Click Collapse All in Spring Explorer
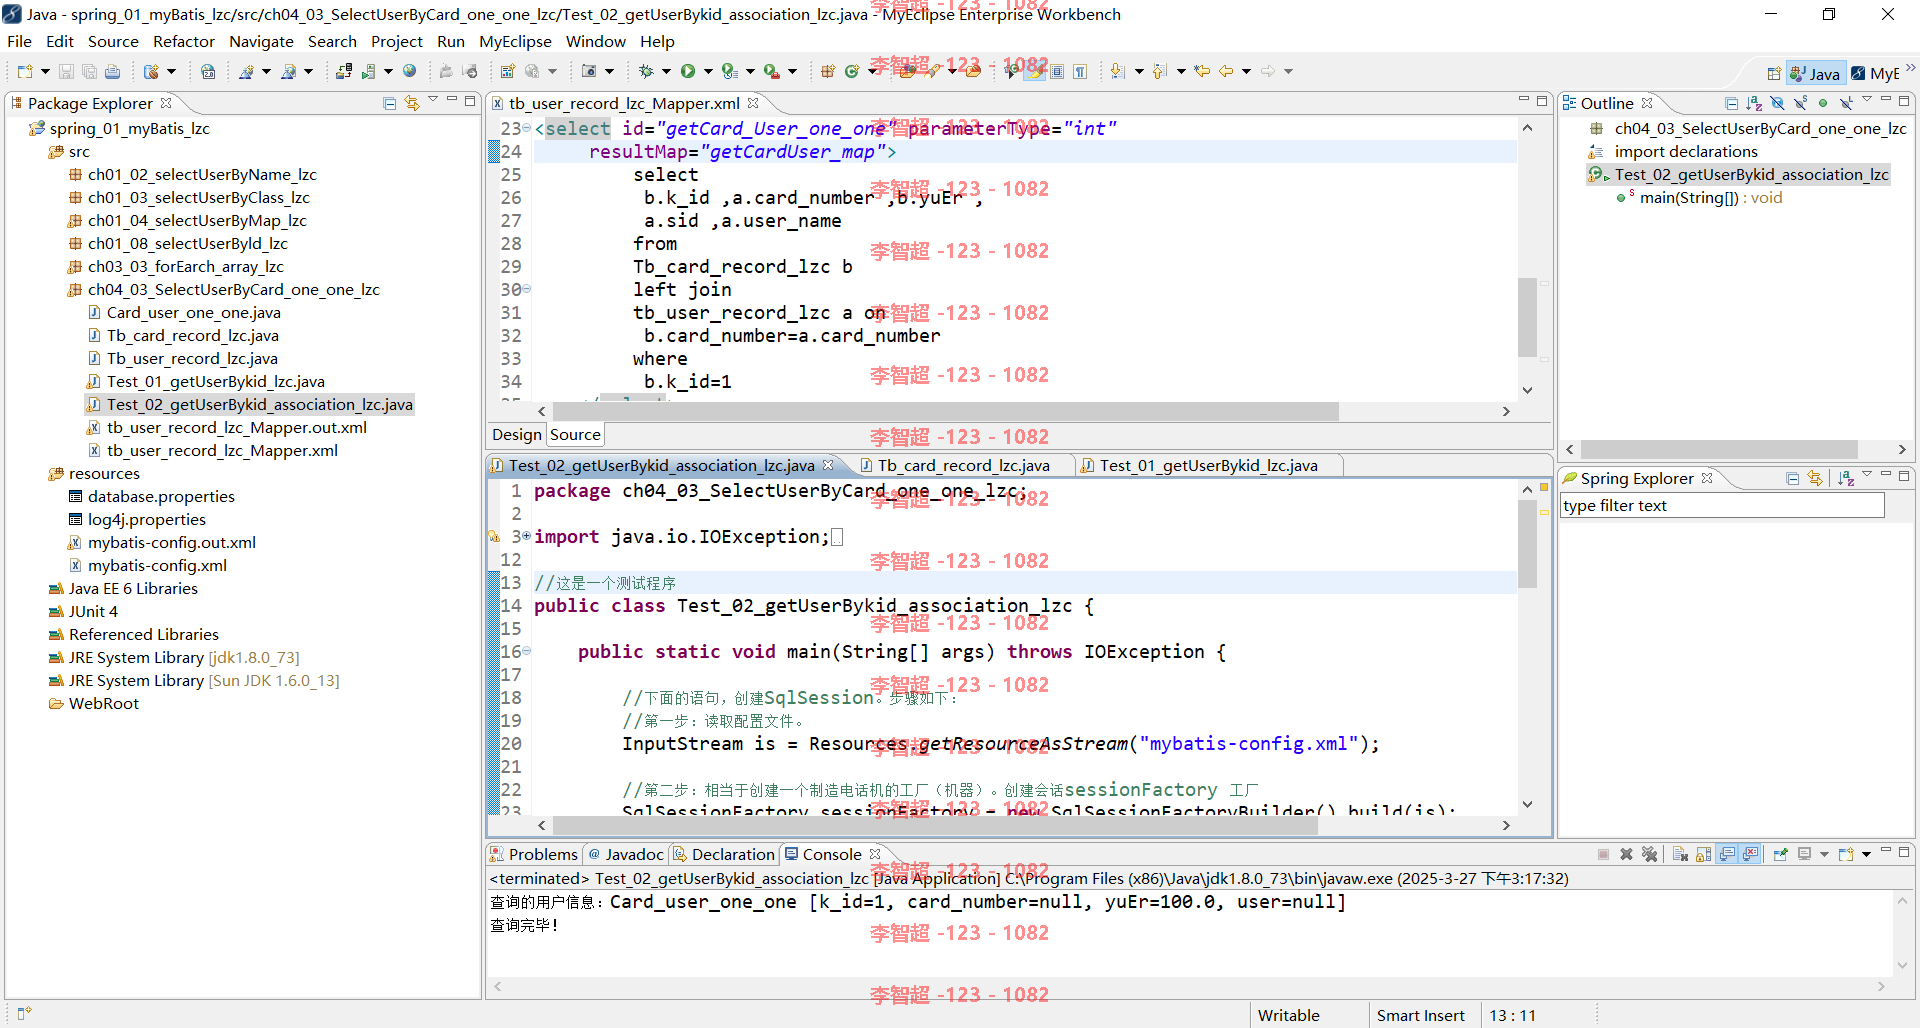1920x1028 pixels. (x=1792, y=478)
